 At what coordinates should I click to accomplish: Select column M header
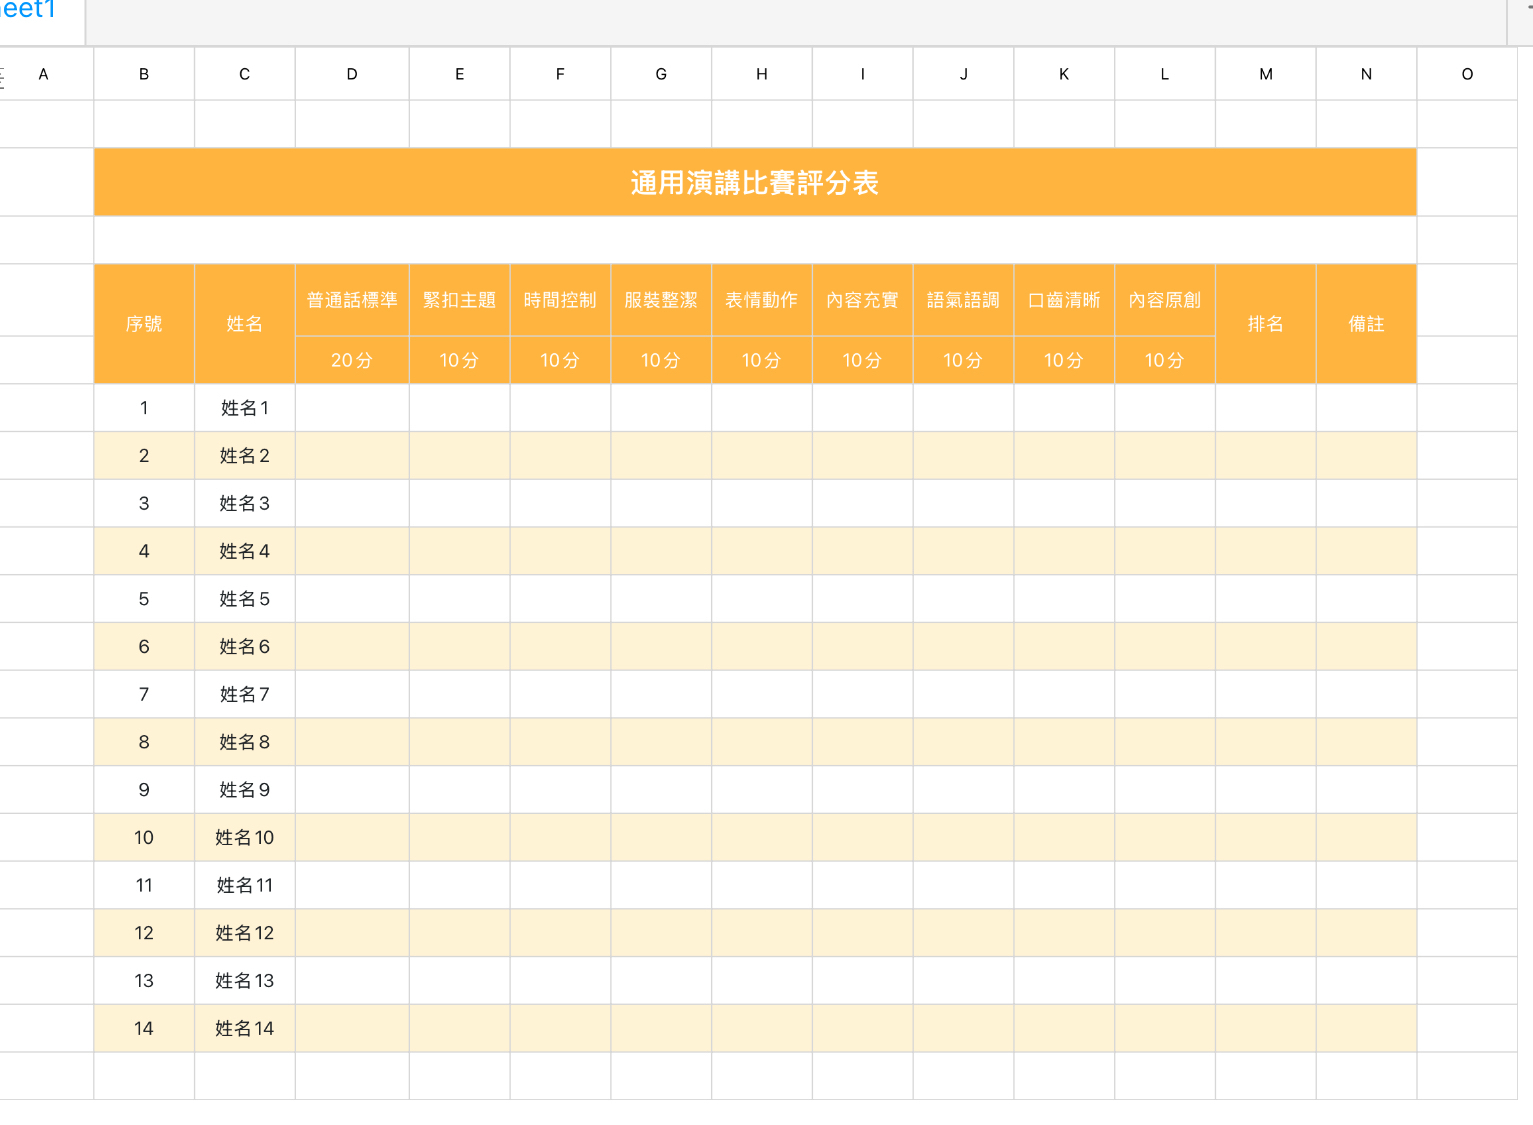(1266, 74)
